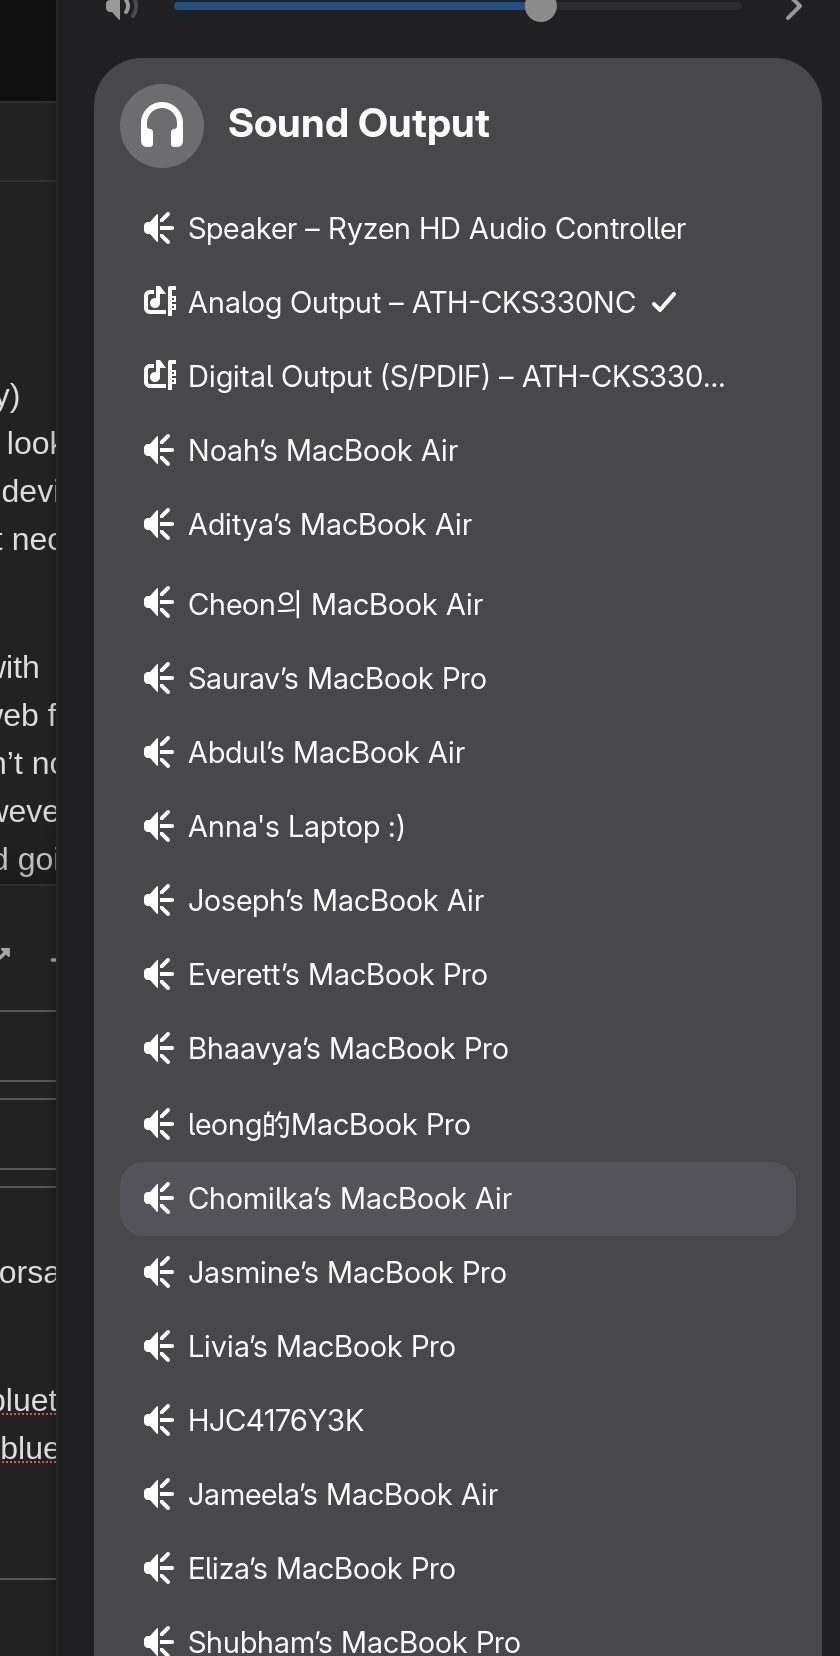
Task: Choose Digital Output (S/PDIF) – ATH-CKS330 device
Action: pyautogui.click(x=458, y=377)
